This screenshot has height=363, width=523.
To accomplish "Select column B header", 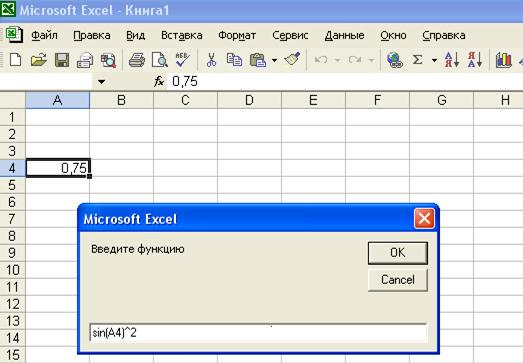I will pyautogui.click(x=121, y=100).
